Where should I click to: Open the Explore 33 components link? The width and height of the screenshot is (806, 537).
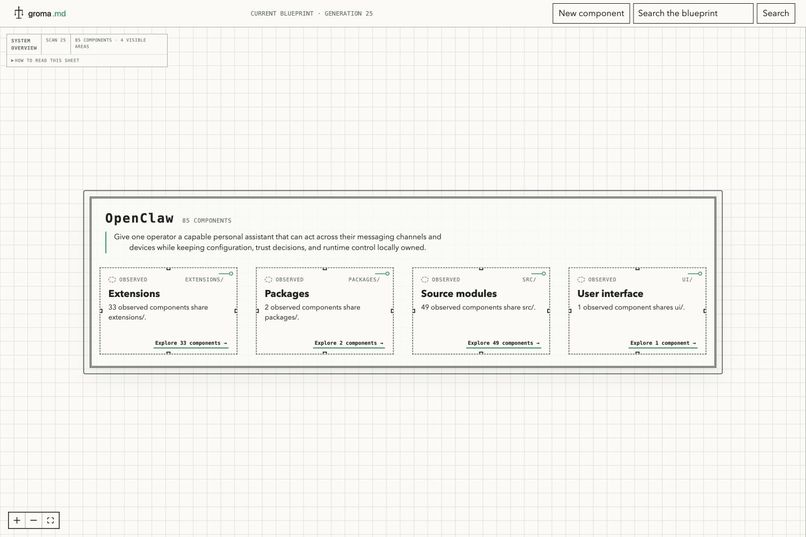191,343
